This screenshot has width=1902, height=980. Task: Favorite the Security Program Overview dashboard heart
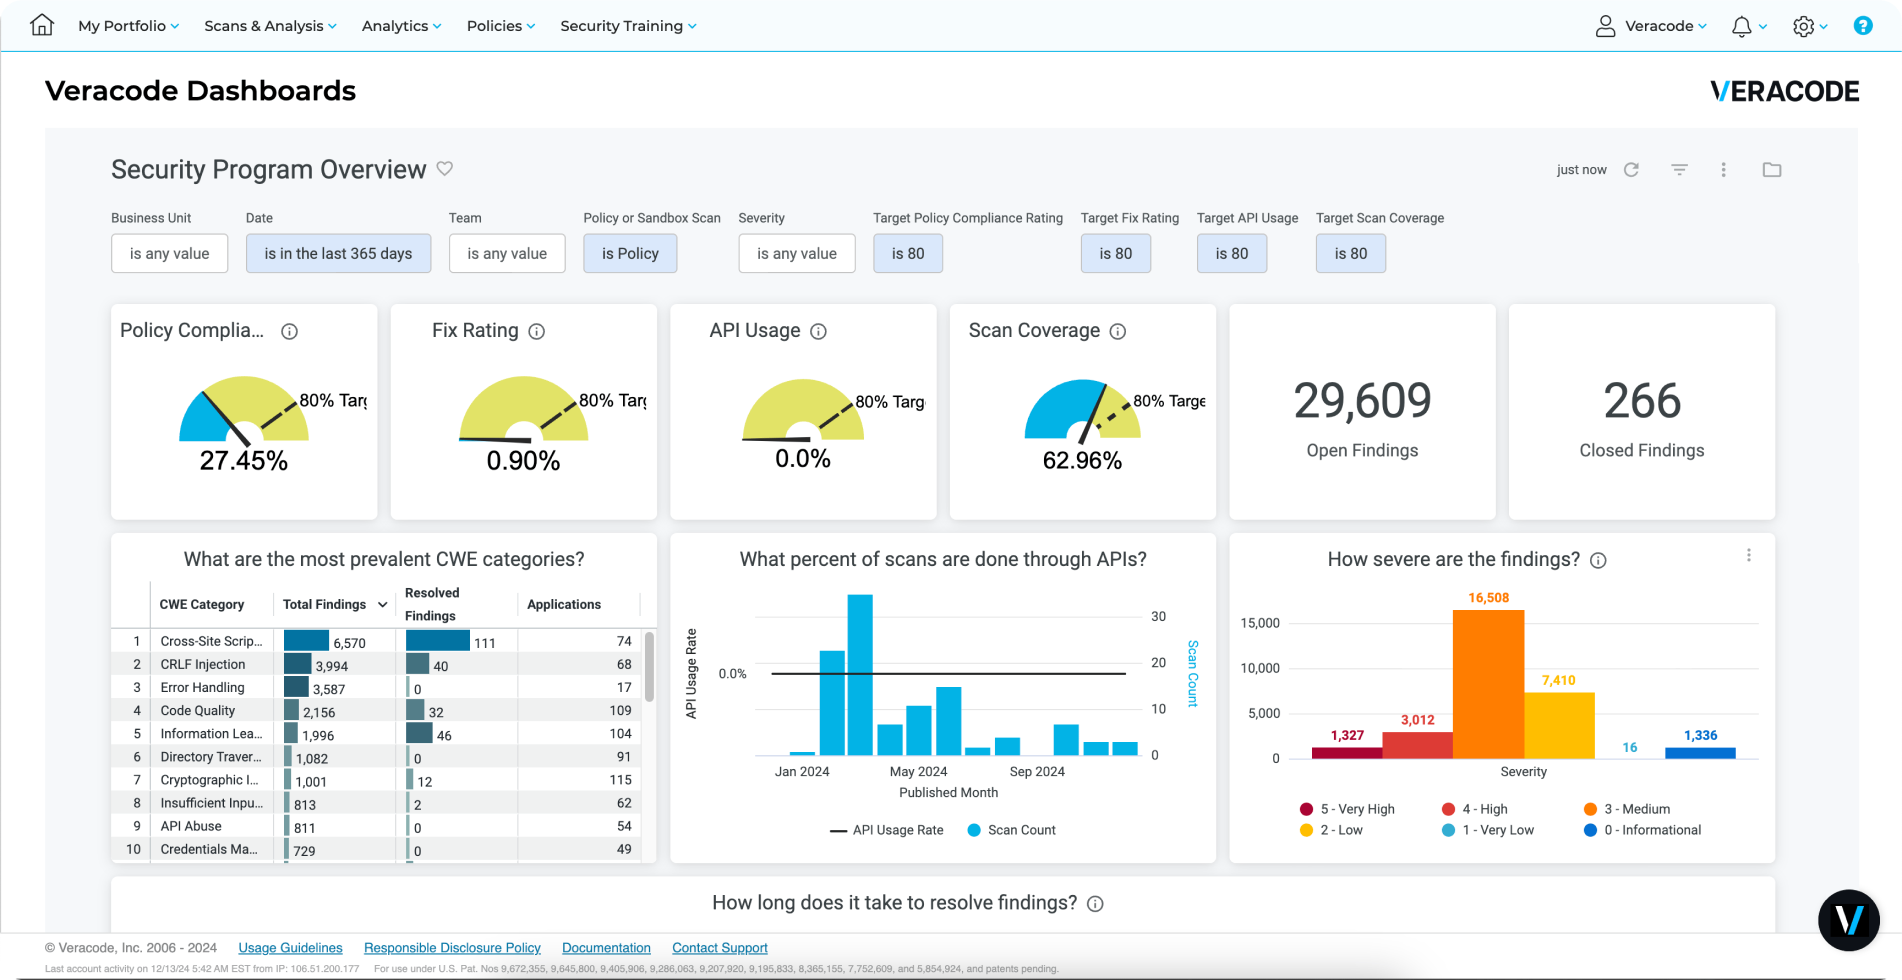pos(445,169)
